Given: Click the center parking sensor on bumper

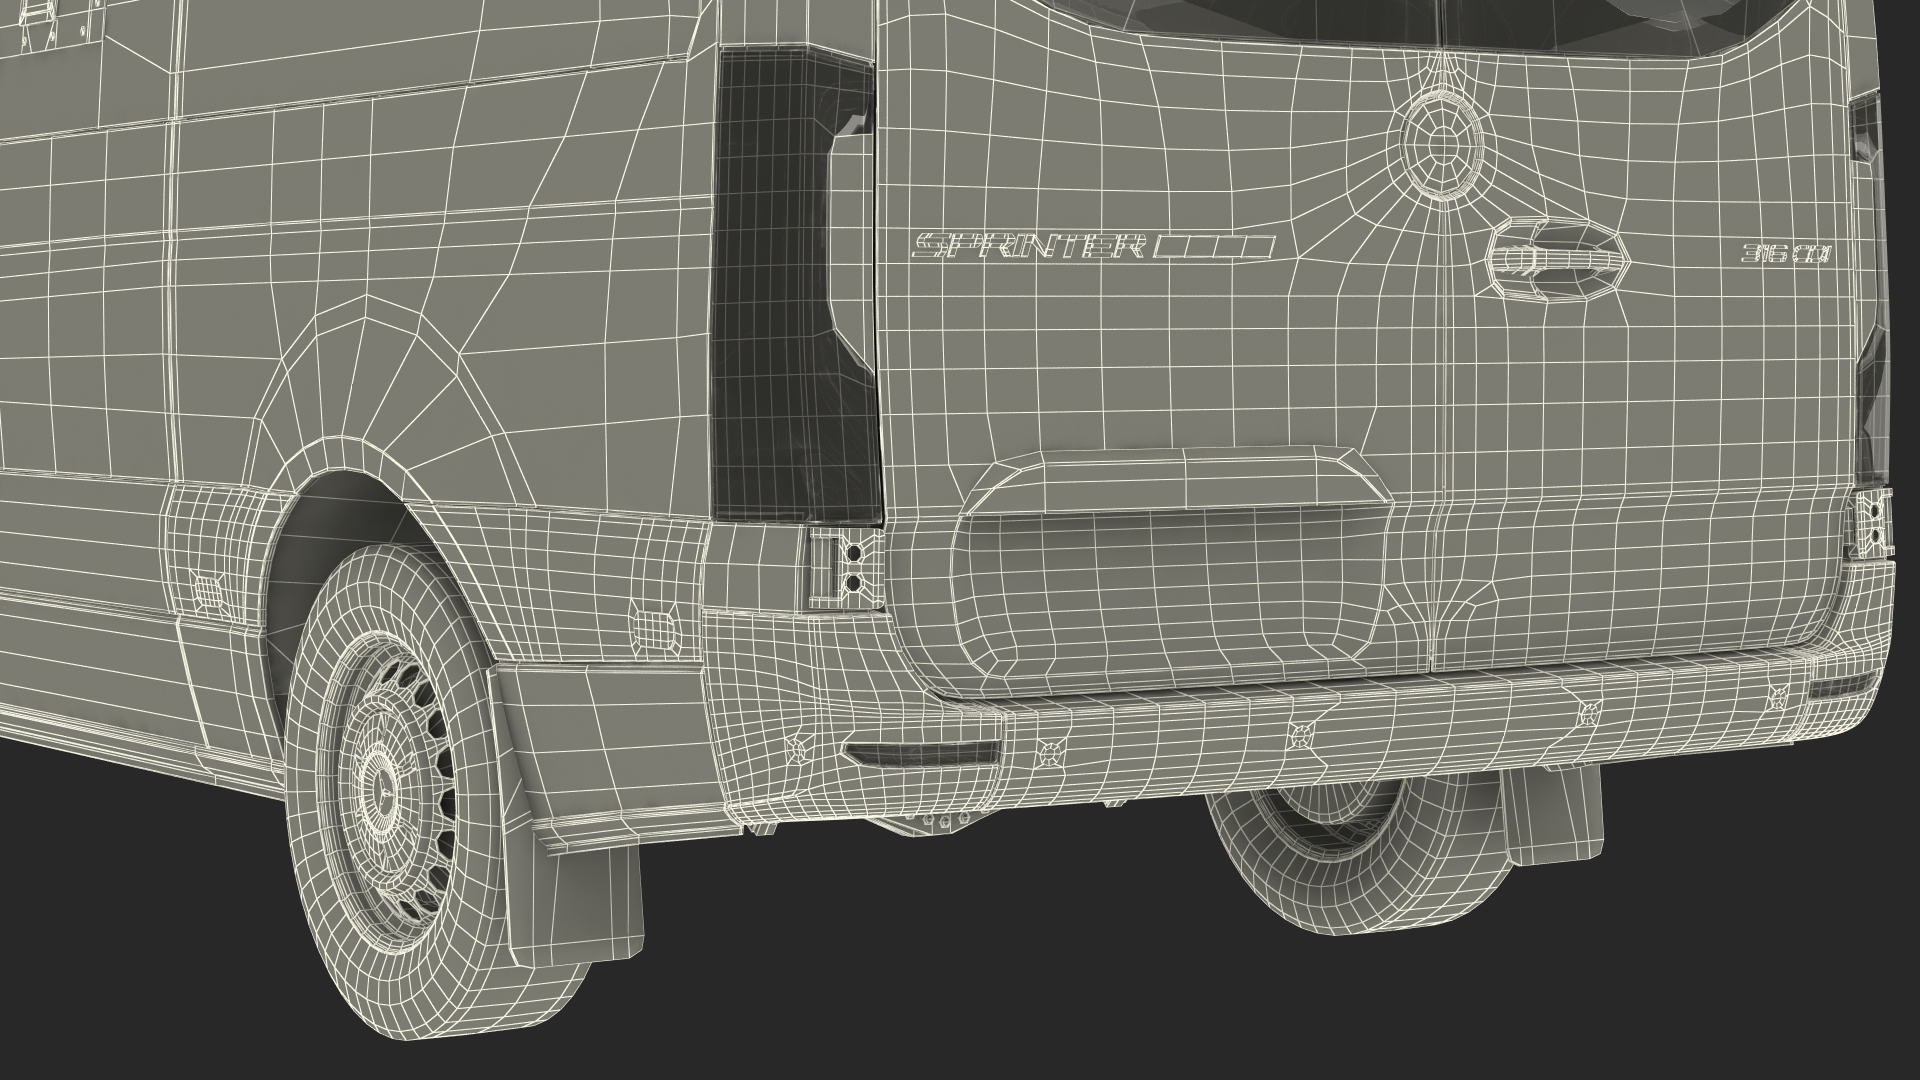Looking at the screenshot, I should click(1301, 735).
